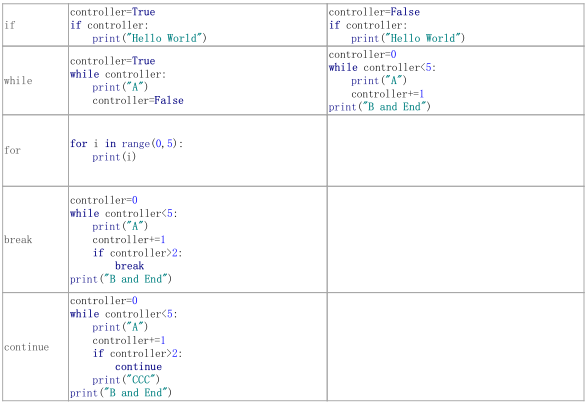The height and width of the screenshot is (405, 587).
Task: Click the "break" row label cell
Action: pyautogui.click(x=35, y=240)
